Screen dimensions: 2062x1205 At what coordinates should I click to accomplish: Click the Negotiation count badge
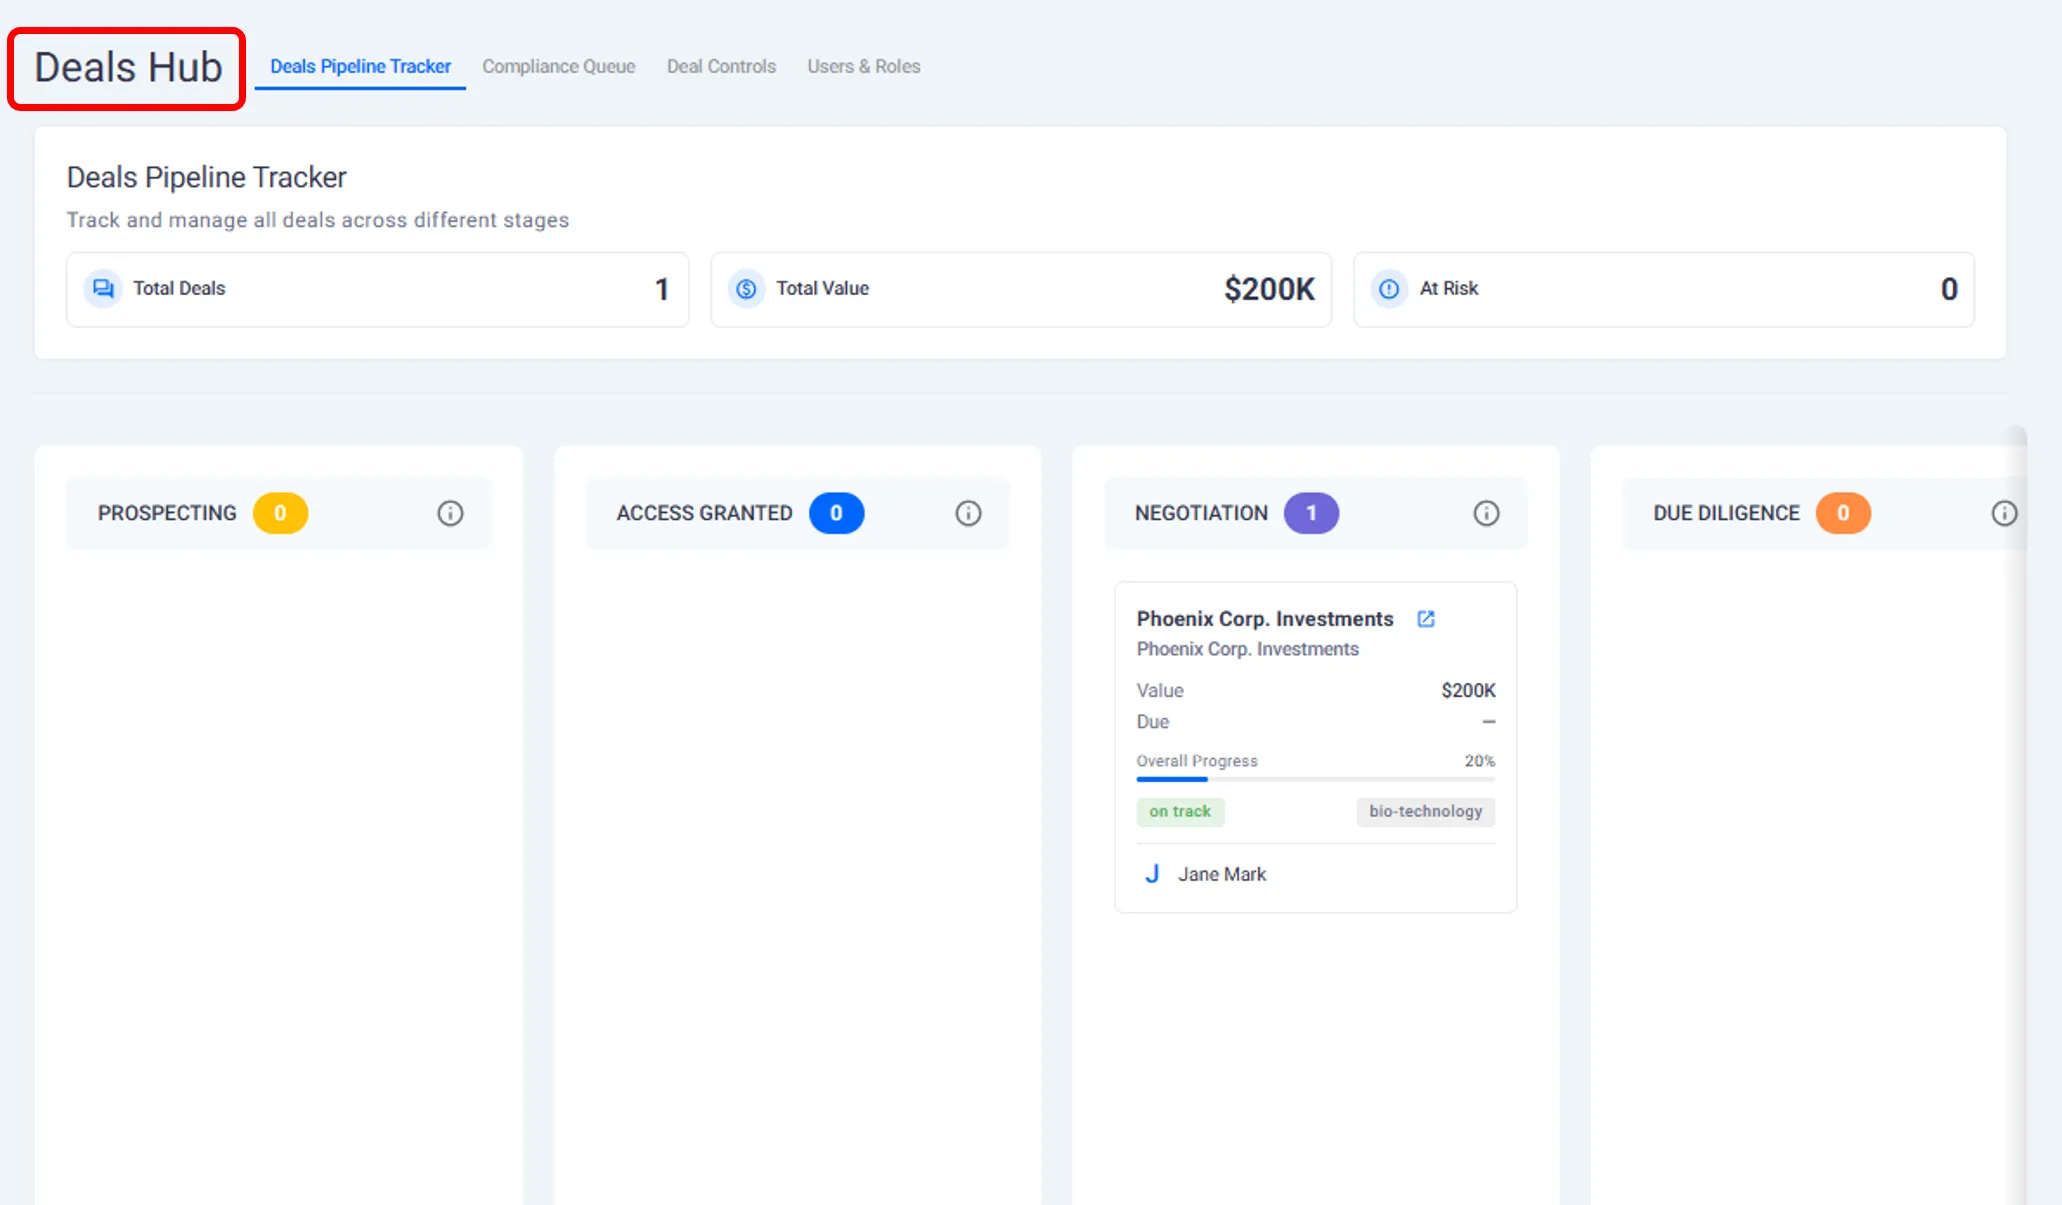(x=1311, y=513)
